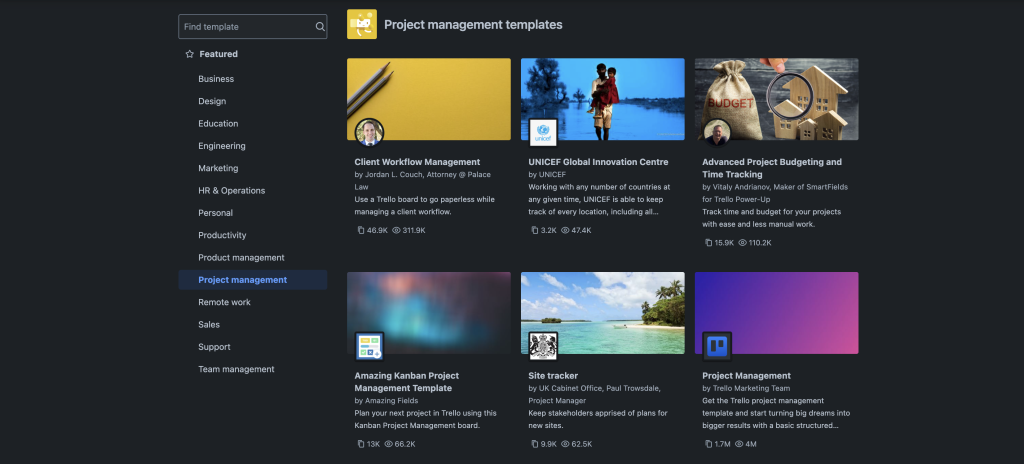Click copy icon beside 3.2K
The width and height of the screenshot is (1024, 464).
coord(535,230)
